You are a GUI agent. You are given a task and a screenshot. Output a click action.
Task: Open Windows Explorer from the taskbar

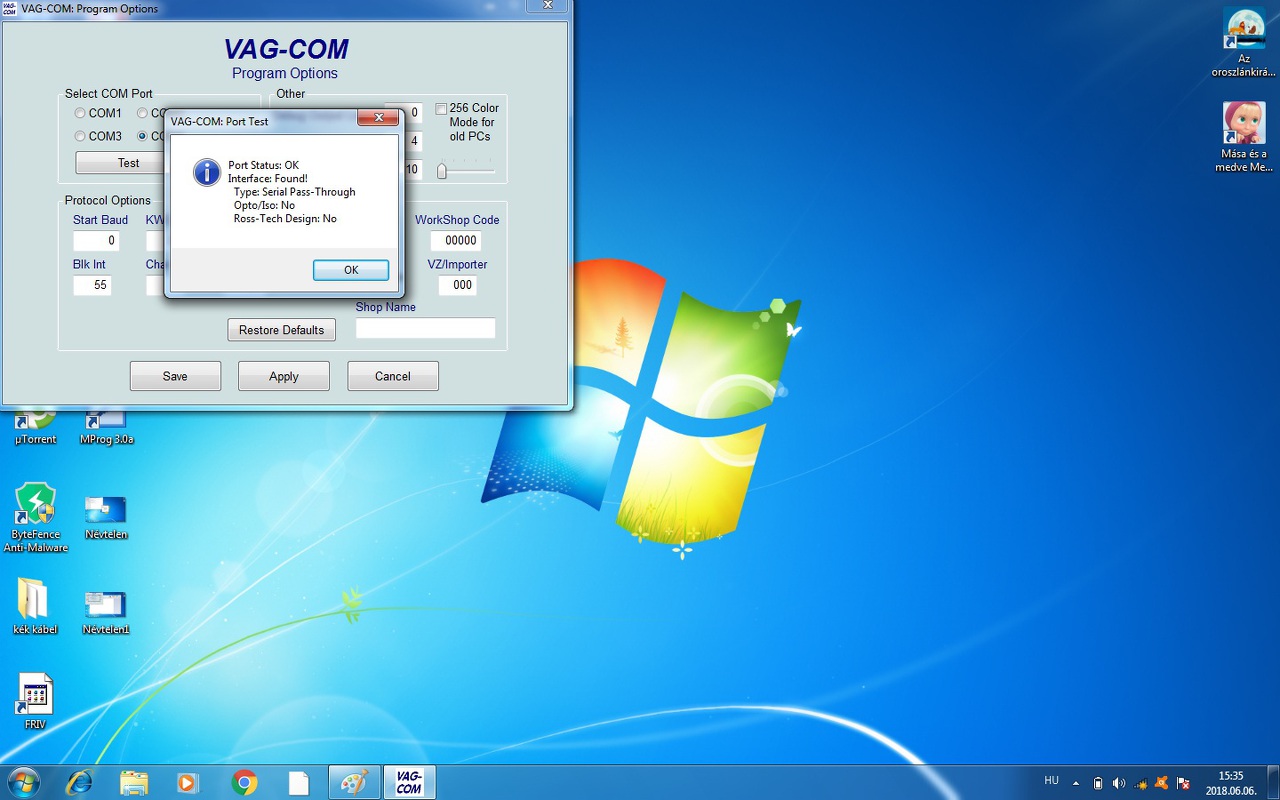click(x=134, y=782)
